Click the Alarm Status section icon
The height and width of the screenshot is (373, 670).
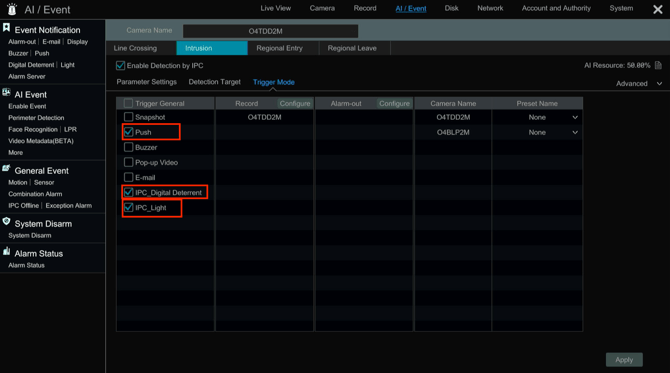coord(6,251)
